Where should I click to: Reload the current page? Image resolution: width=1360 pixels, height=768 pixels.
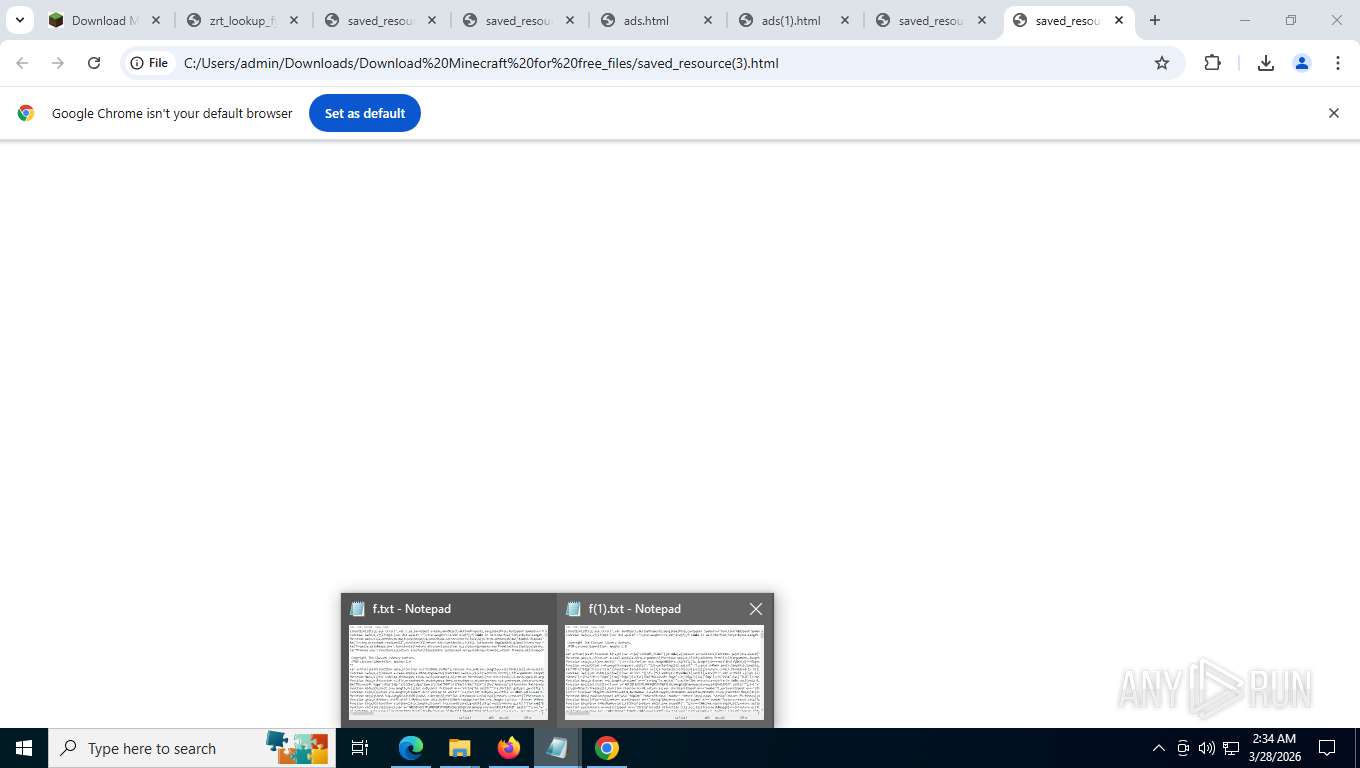94,63
